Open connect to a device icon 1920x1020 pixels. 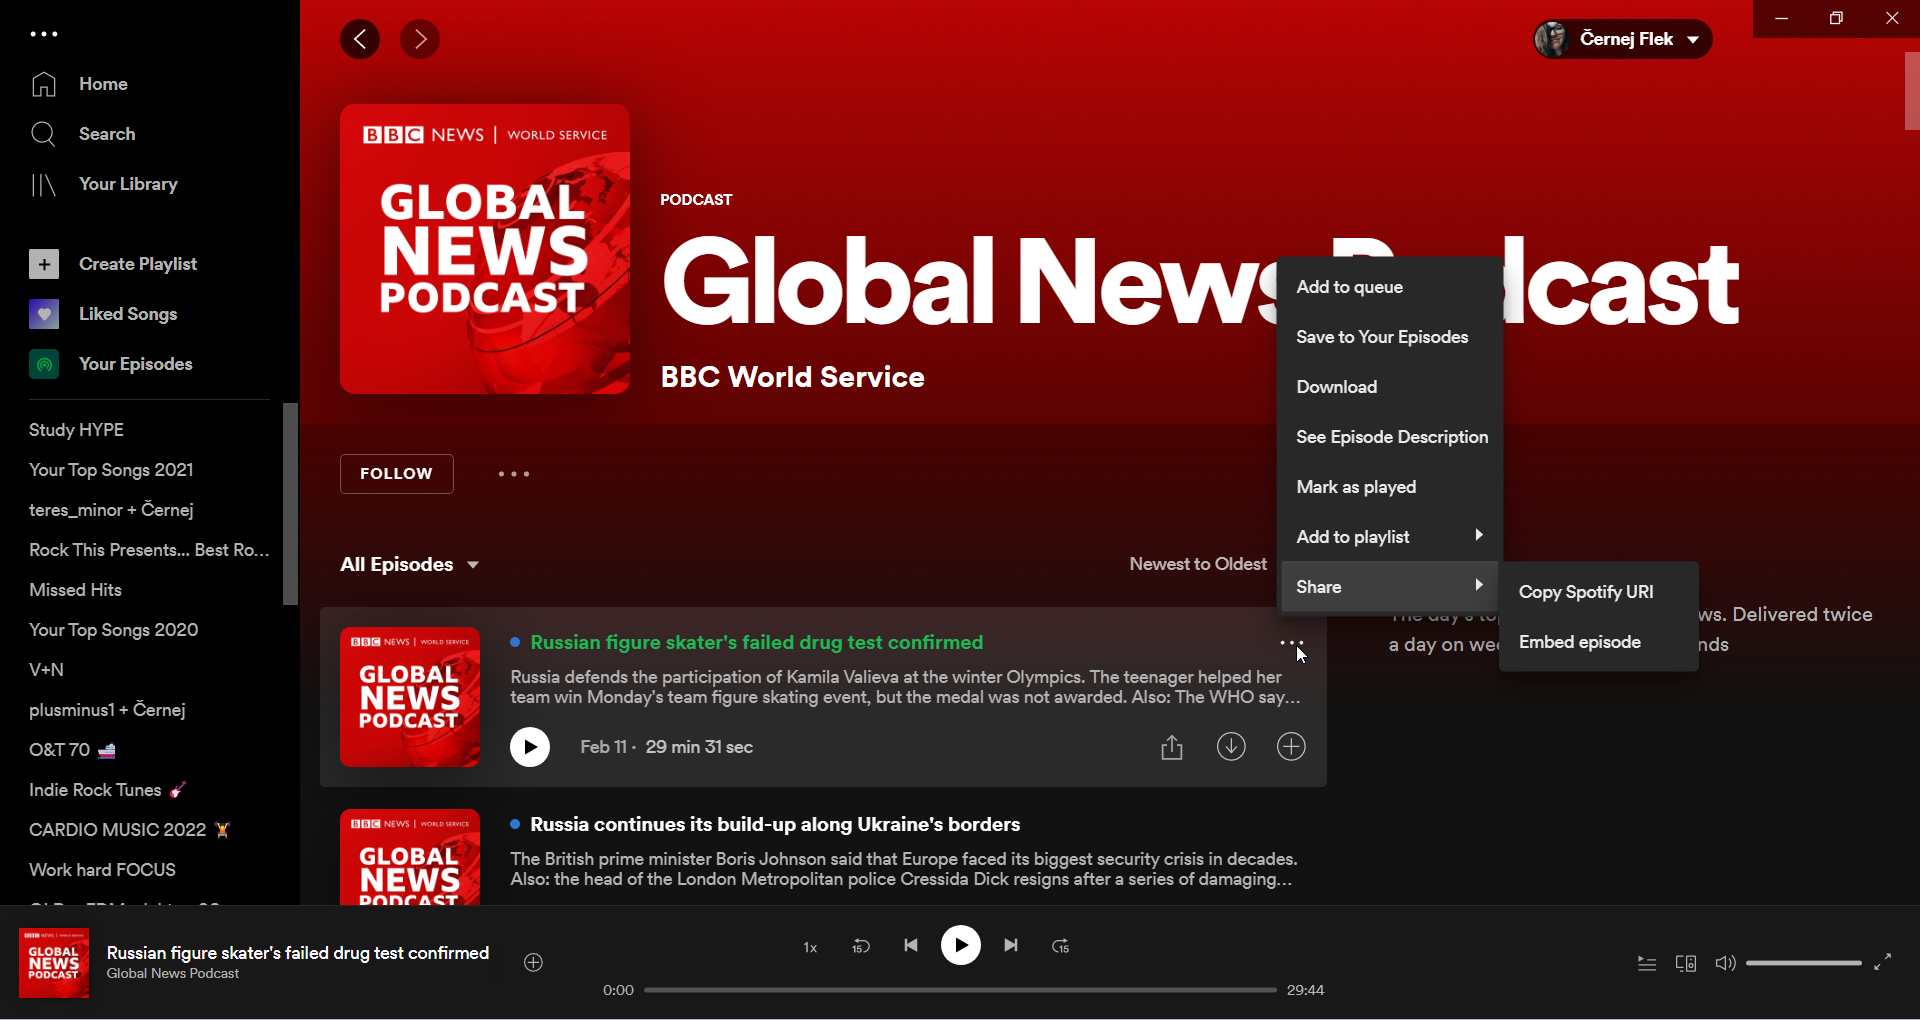point(1685,963)
